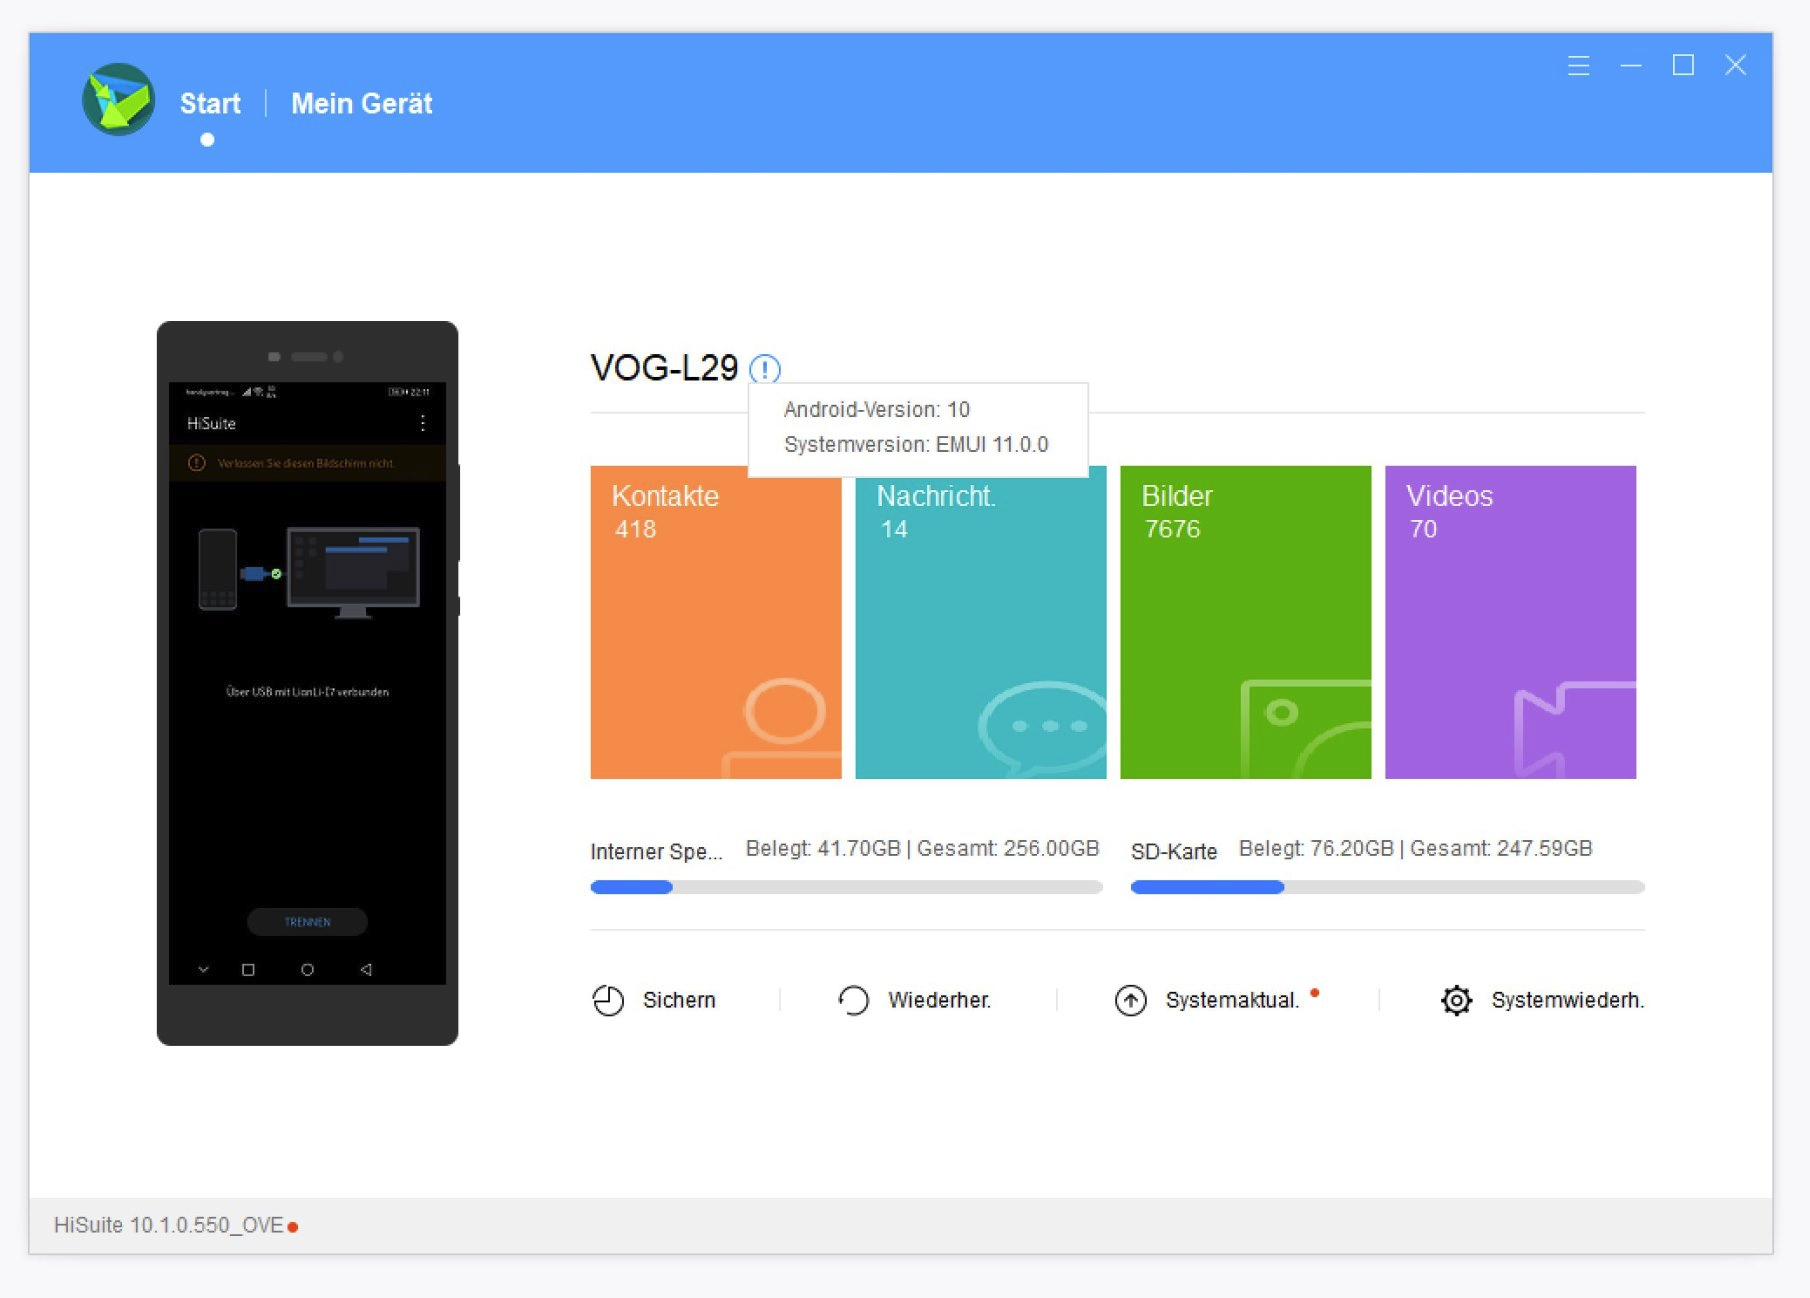
Task: Click TRENNEN button on phone preview
Action: click(307, 922)
